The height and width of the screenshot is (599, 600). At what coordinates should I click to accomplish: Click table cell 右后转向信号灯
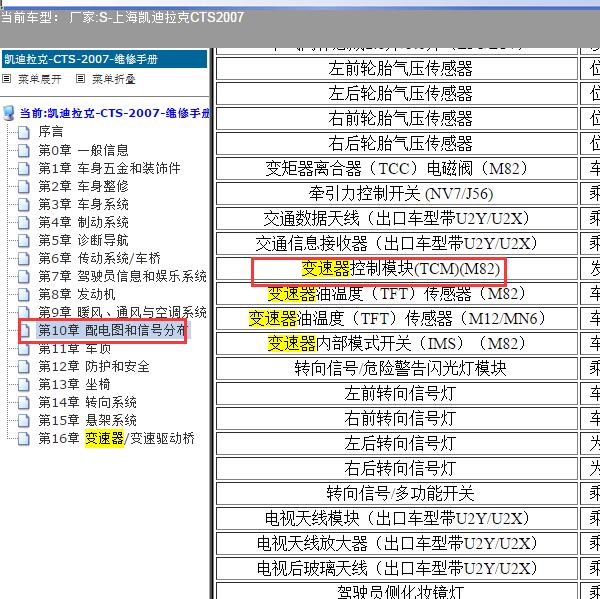click(x=397, y=468)
